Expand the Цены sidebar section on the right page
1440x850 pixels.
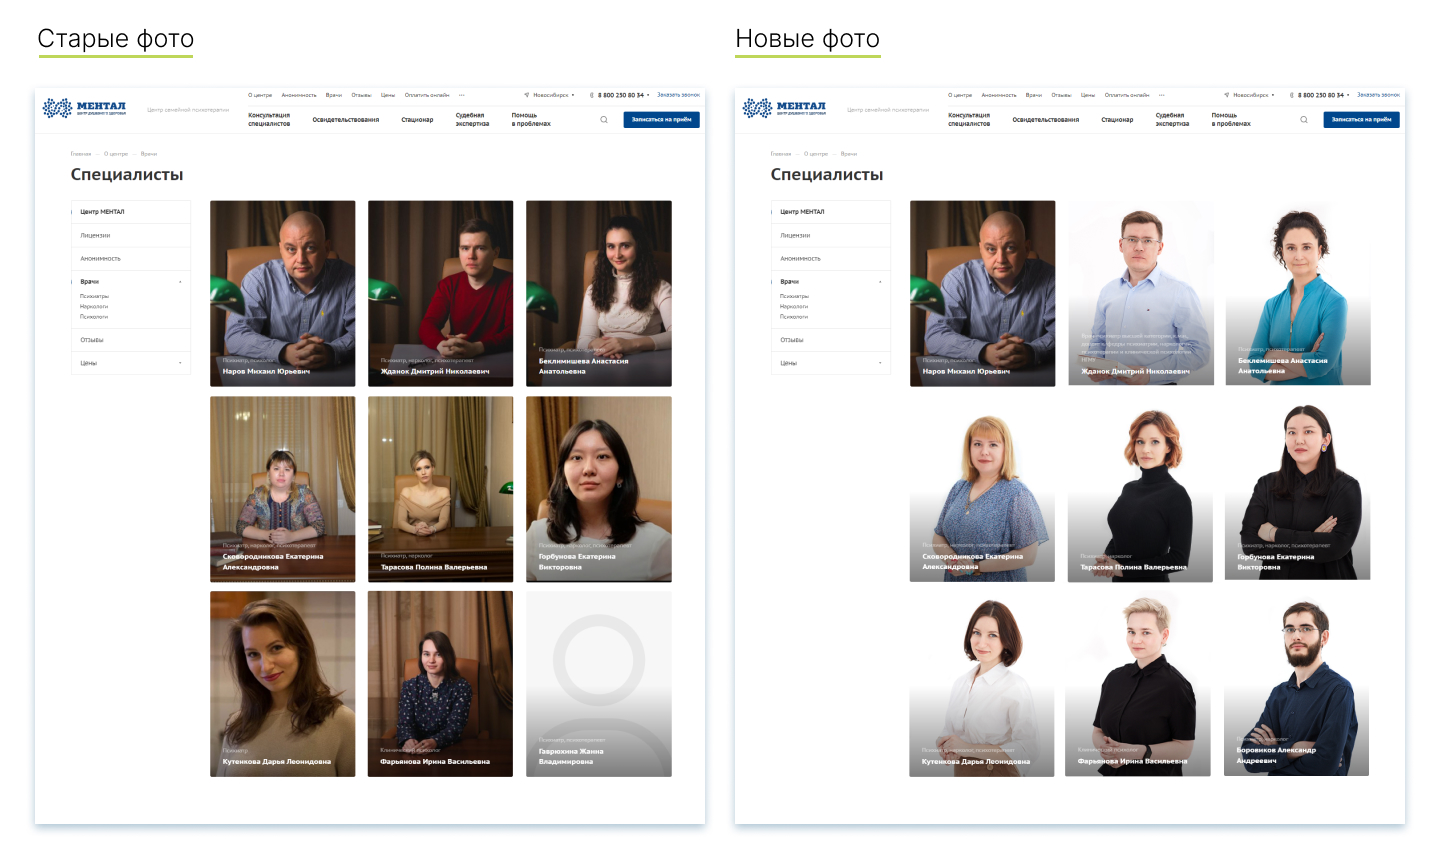[x=880, y=363]
